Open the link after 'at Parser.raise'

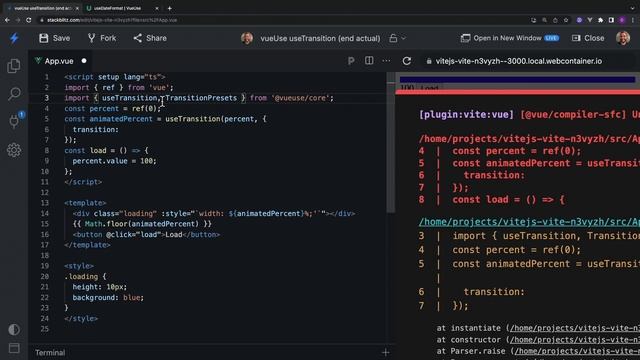click(577, 351)
